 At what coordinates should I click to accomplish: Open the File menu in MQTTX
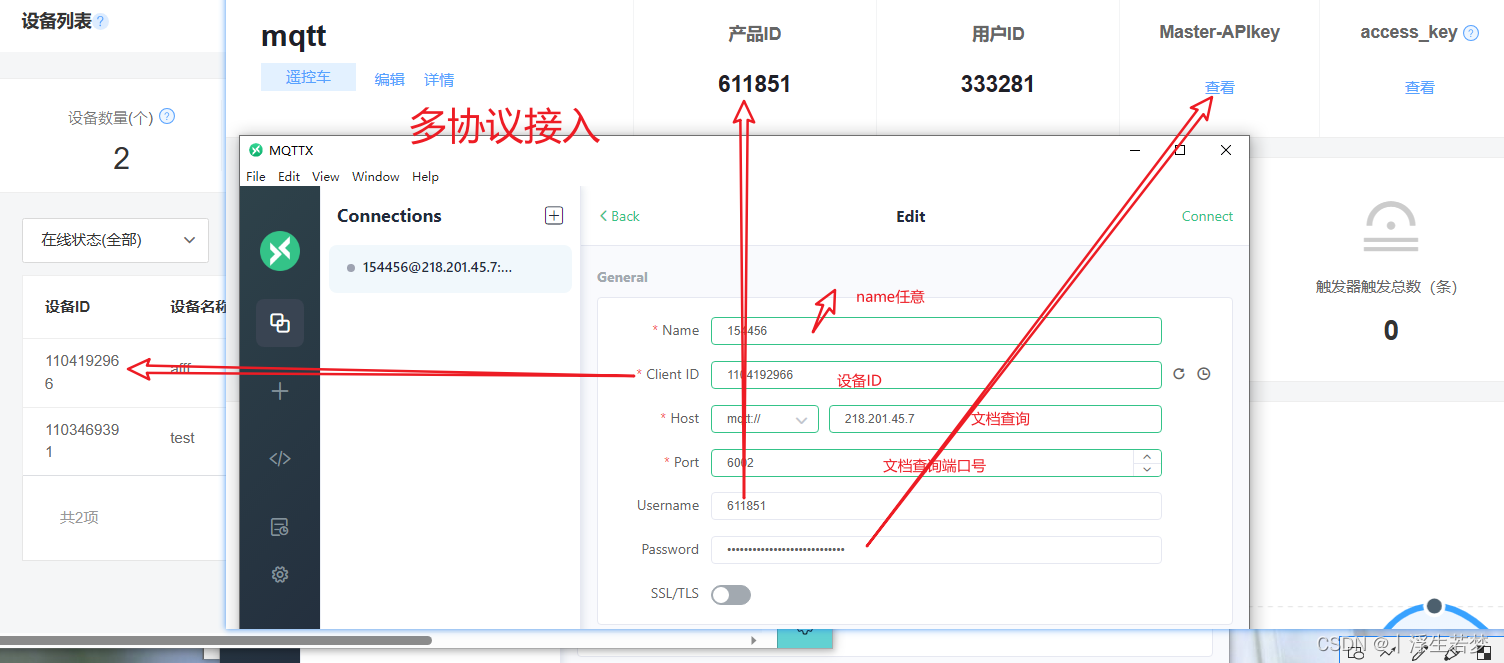tap(256, 177)
